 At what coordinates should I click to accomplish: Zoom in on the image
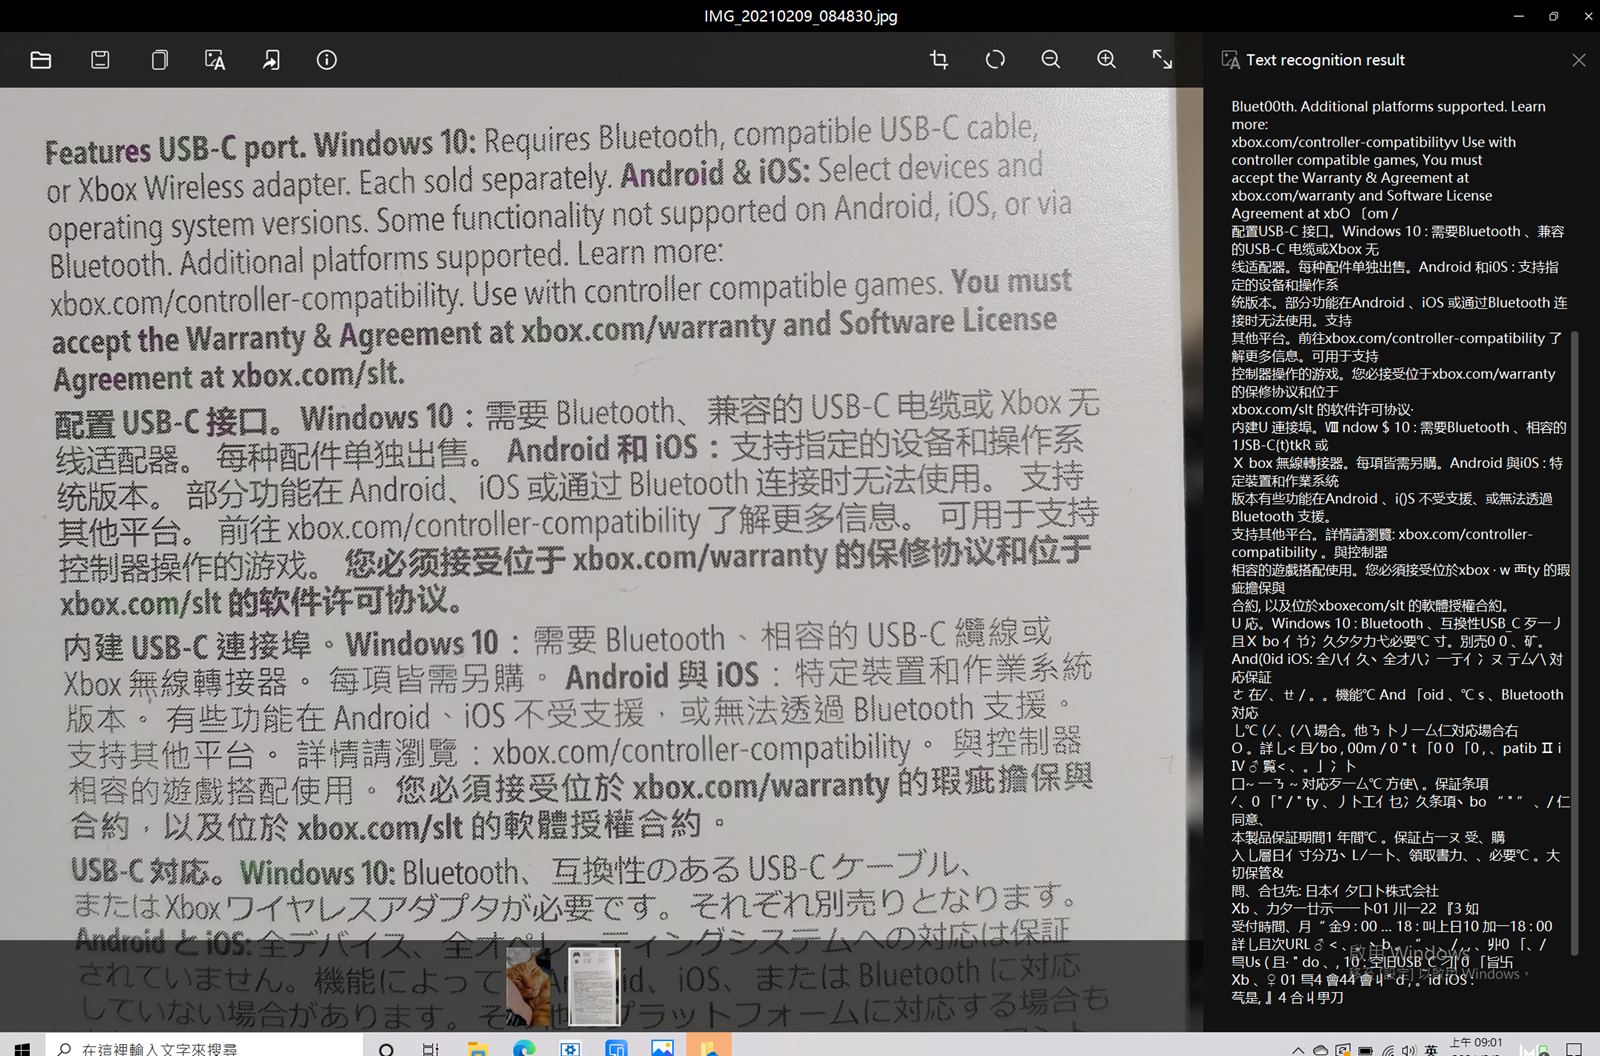point(1107,60)
